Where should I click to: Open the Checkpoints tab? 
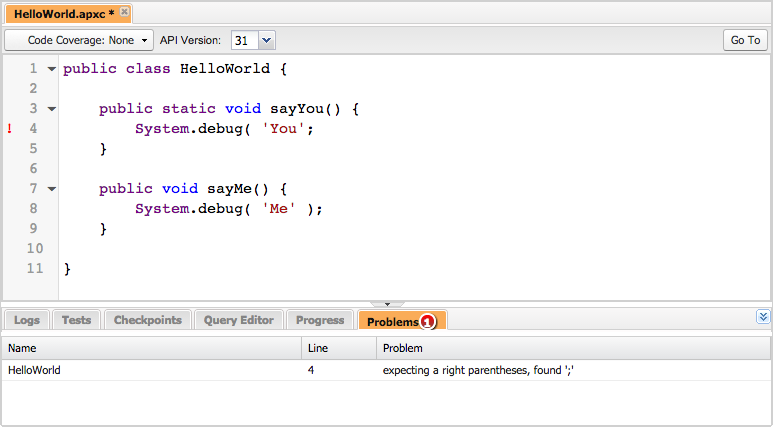148,320
